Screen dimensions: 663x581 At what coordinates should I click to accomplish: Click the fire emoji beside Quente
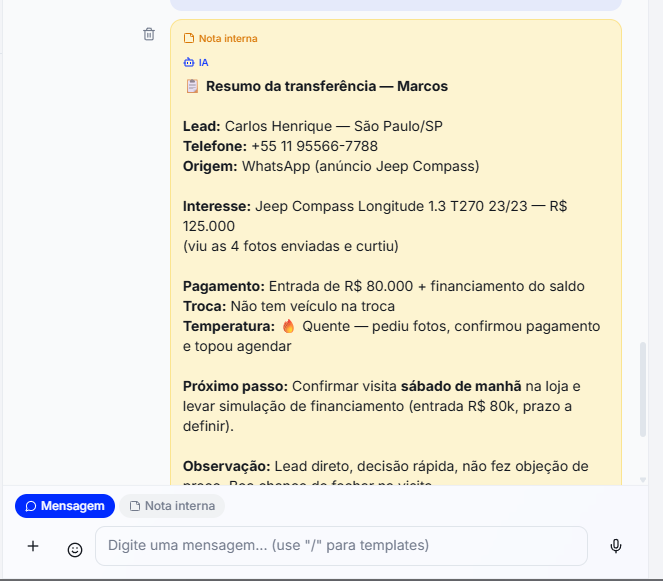[288, 326]
